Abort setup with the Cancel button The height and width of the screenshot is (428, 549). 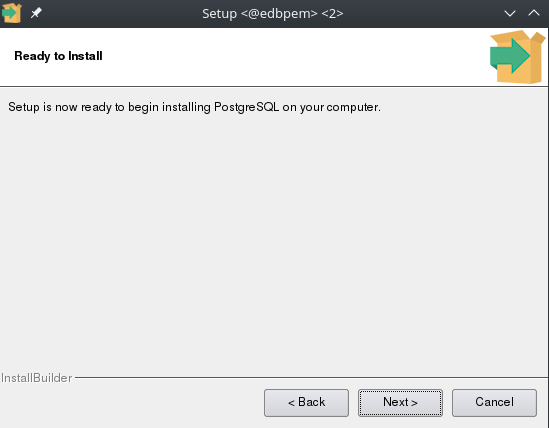pos(494,402)
